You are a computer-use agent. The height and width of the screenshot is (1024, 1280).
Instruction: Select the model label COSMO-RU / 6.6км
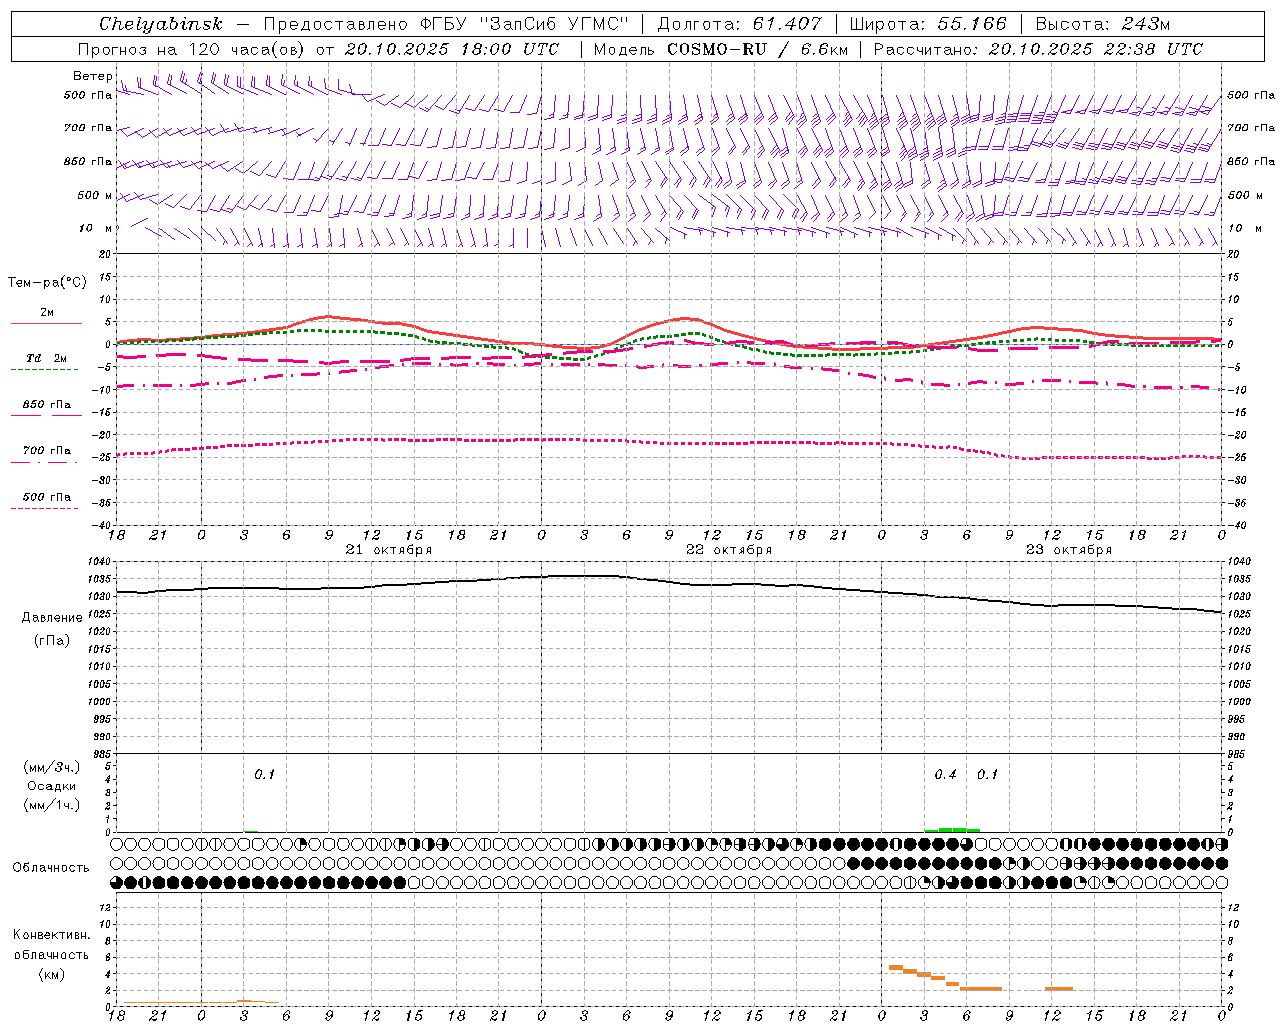pos(757,49)
